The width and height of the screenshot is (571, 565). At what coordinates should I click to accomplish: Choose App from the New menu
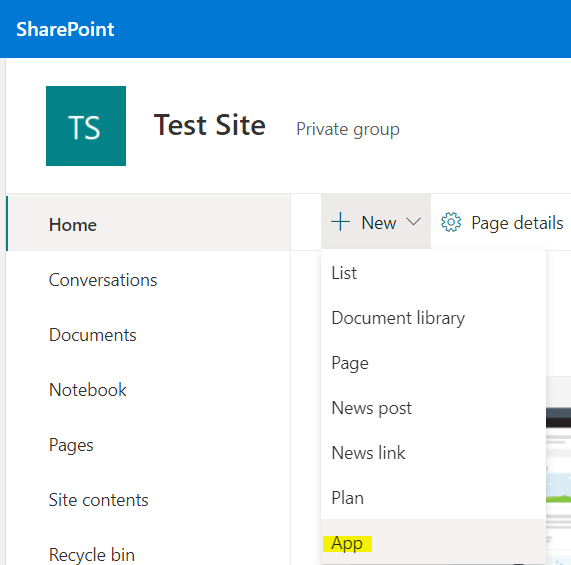(433, 542)
